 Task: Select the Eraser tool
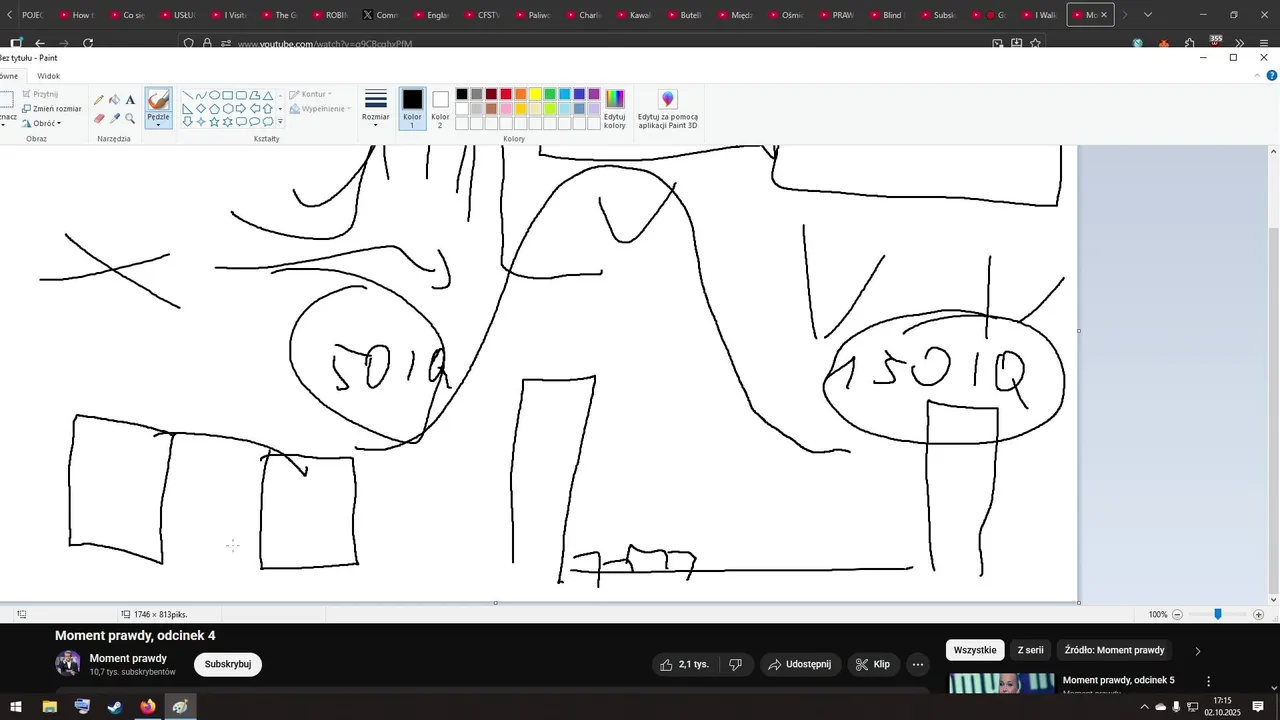pyautogui.click(x=99, y=118)
